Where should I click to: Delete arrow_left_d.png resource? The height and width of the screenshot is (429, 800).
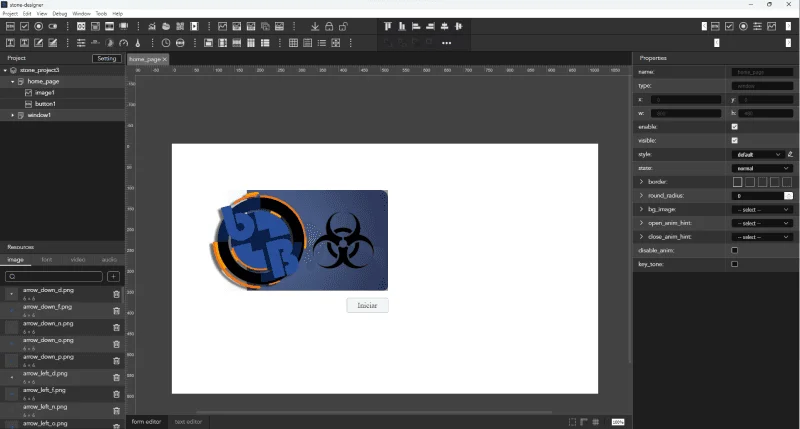coord(116,377)
